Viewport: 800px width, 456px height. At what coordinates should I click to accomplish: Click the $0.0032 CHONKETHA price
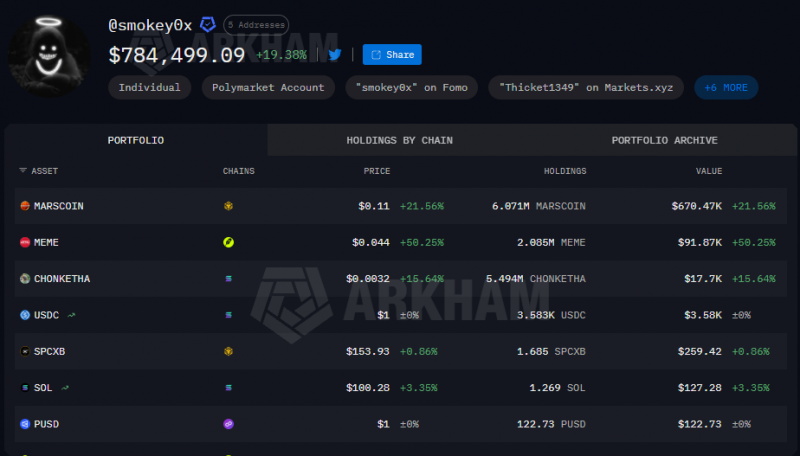367,278
